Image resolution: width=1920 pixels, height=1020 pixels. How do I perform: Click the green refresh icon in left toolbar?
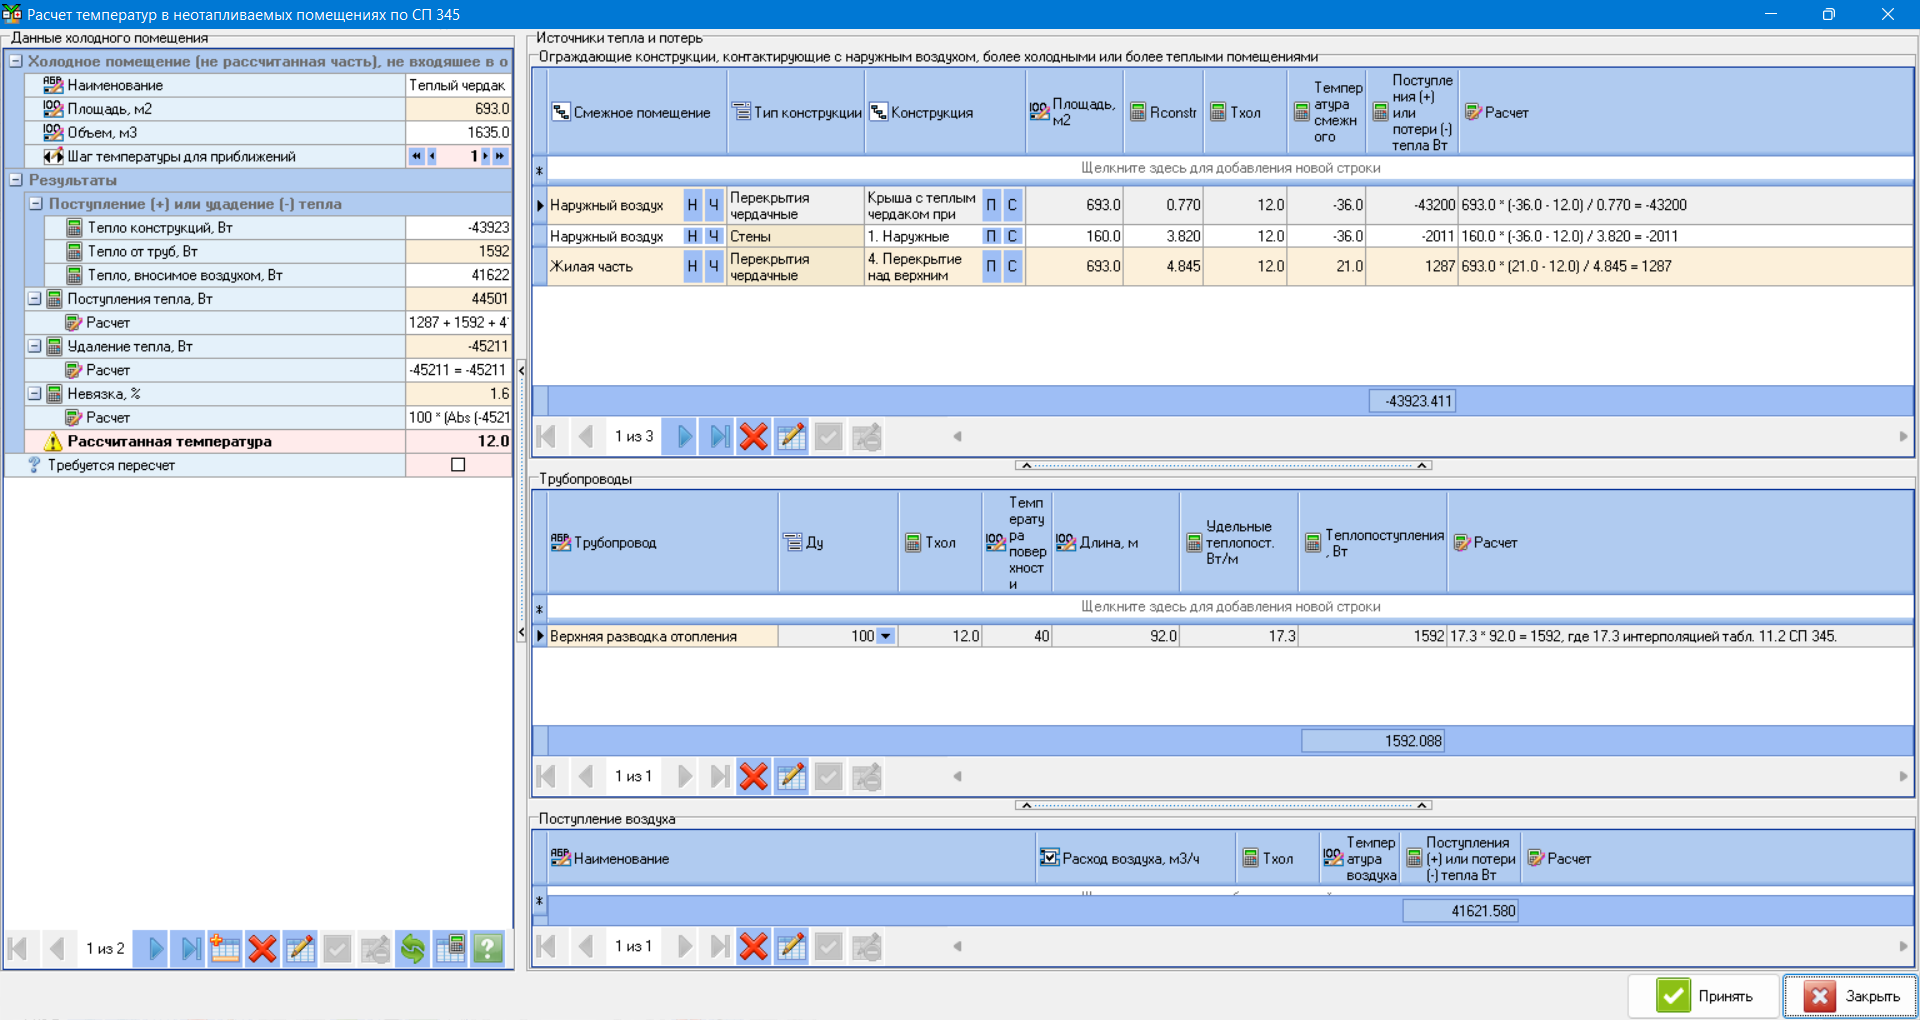pyautogui.click(x=412, y=948)
